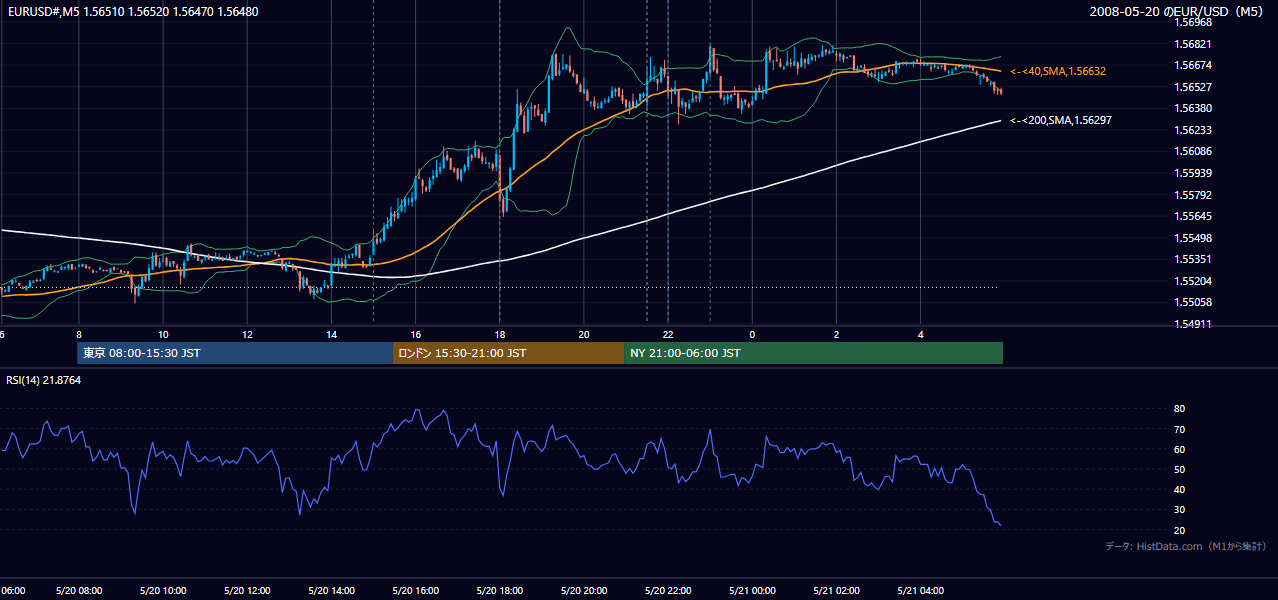The width and height of the screenshot is (1278, 600).
Task: Click price axis label 1.54911
Action: [1193, 324]
